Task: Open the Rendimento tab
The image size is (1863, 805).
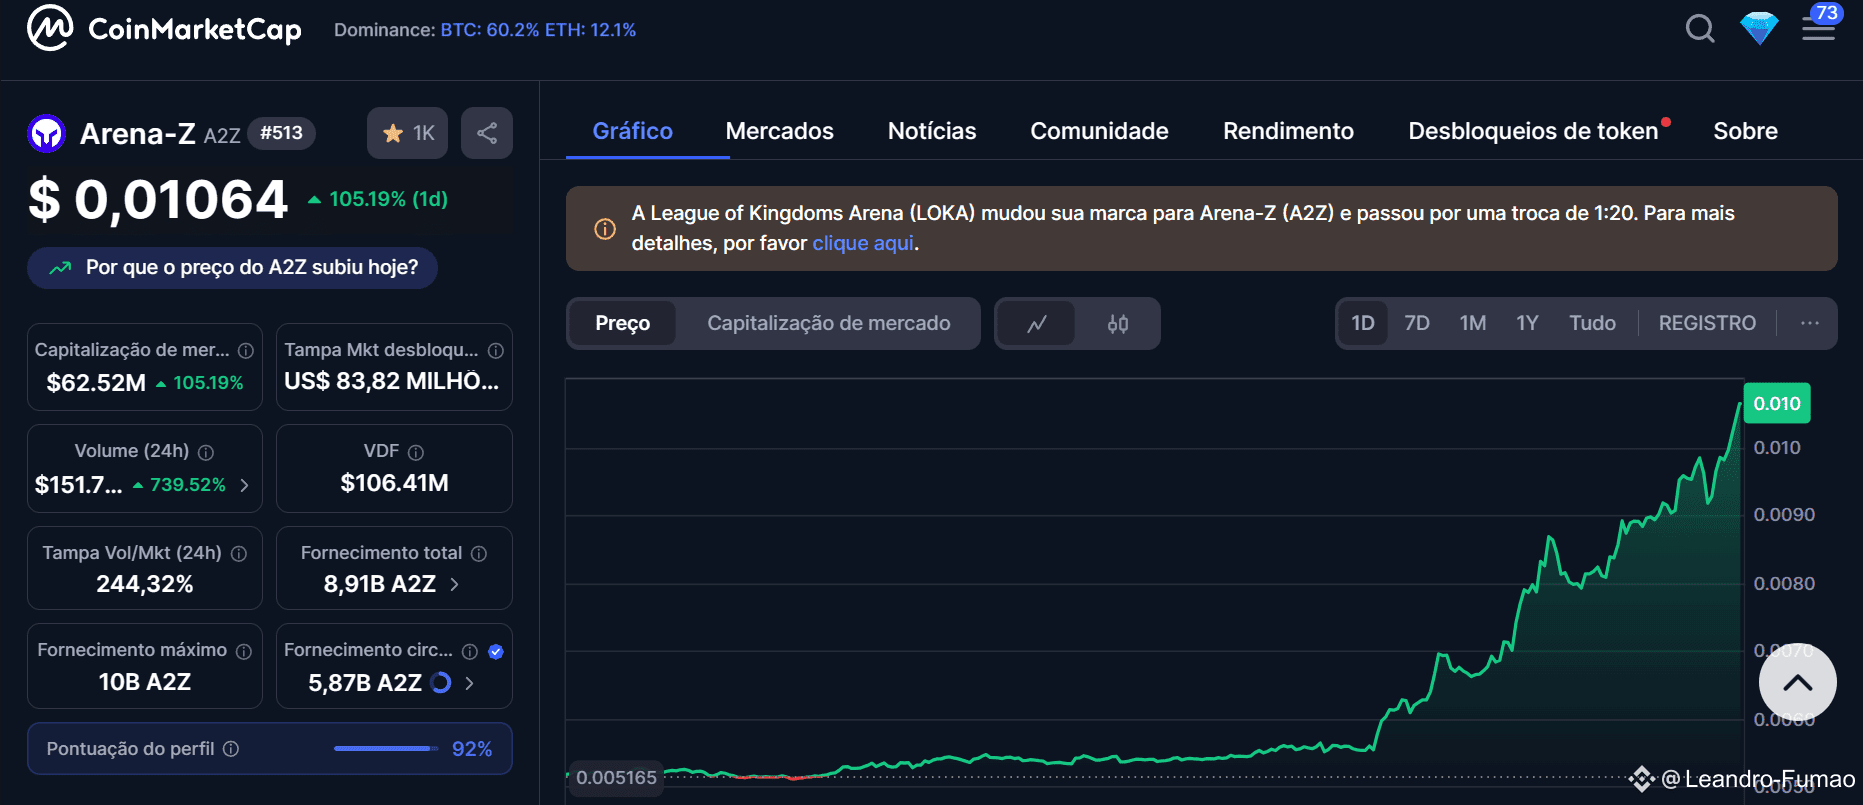Action: point(1289,131)
